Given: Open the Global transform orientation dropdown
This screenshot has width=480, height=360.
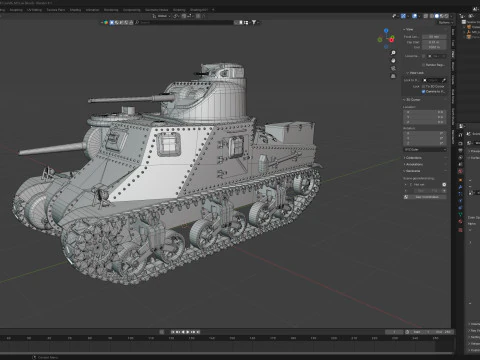Looking at the screenshot, I should (x=162, y=16).
